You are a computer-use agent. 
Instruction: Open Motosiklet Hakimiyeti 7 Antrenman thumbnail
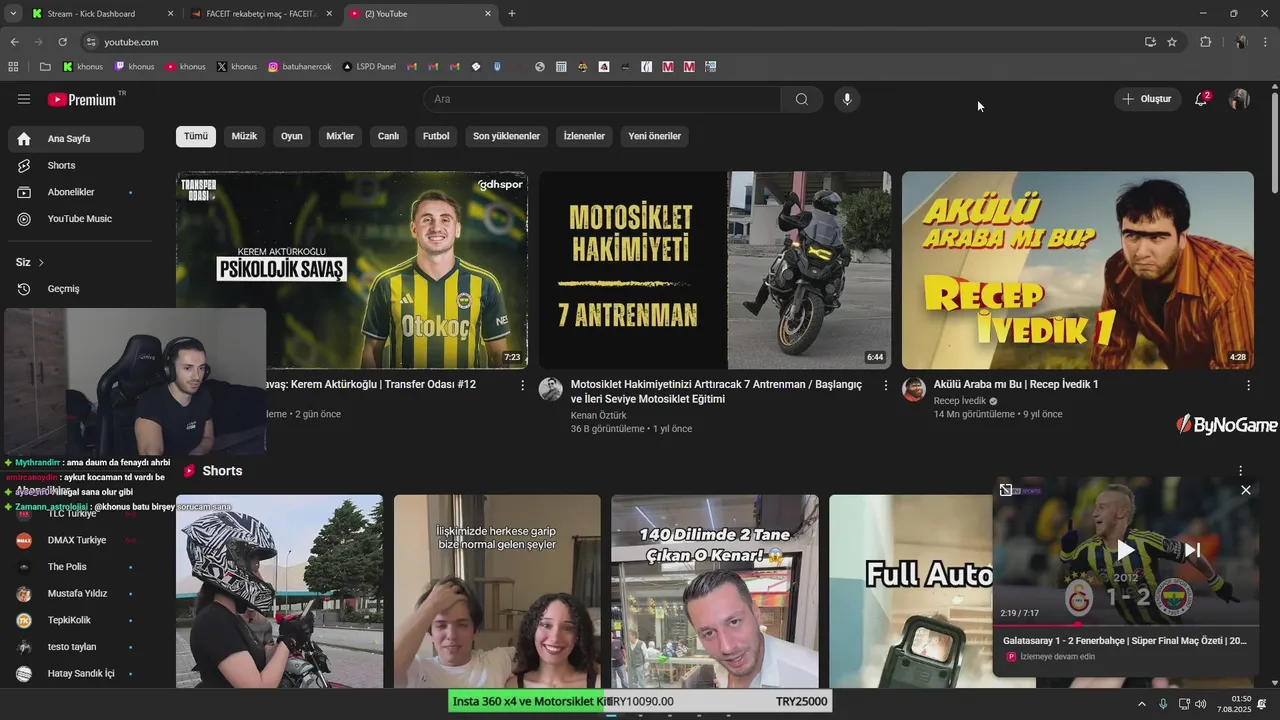715,270
